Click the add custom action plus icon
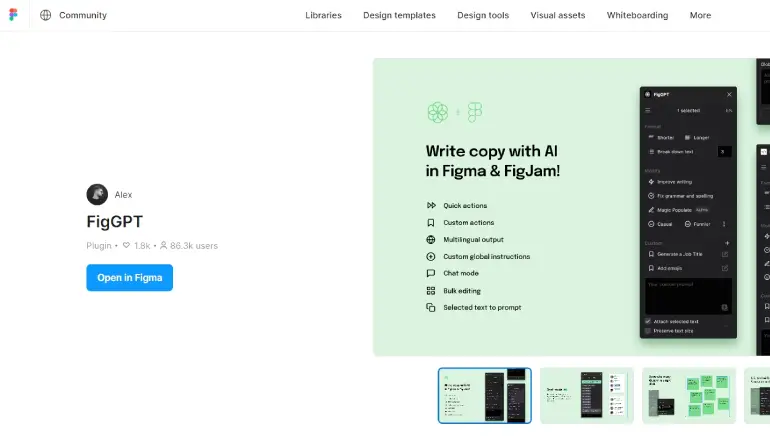 (x=727, y=243)
